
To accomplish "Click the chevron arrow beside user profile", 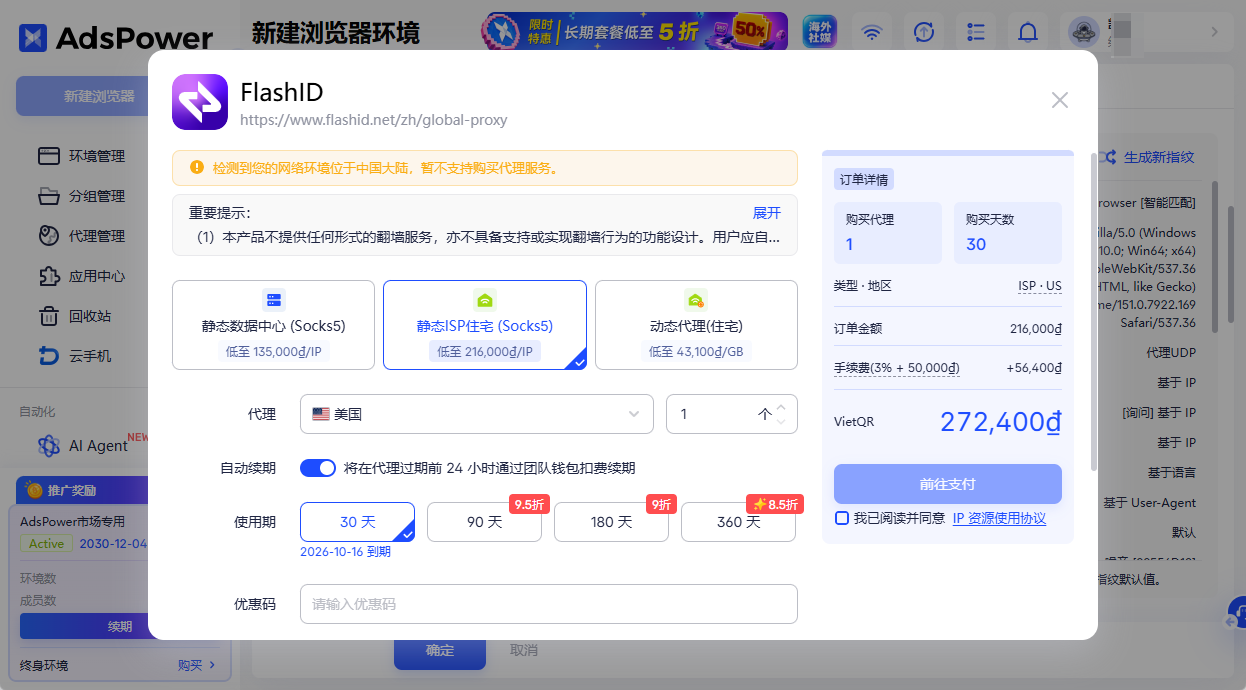I will tap(1215, 32).
